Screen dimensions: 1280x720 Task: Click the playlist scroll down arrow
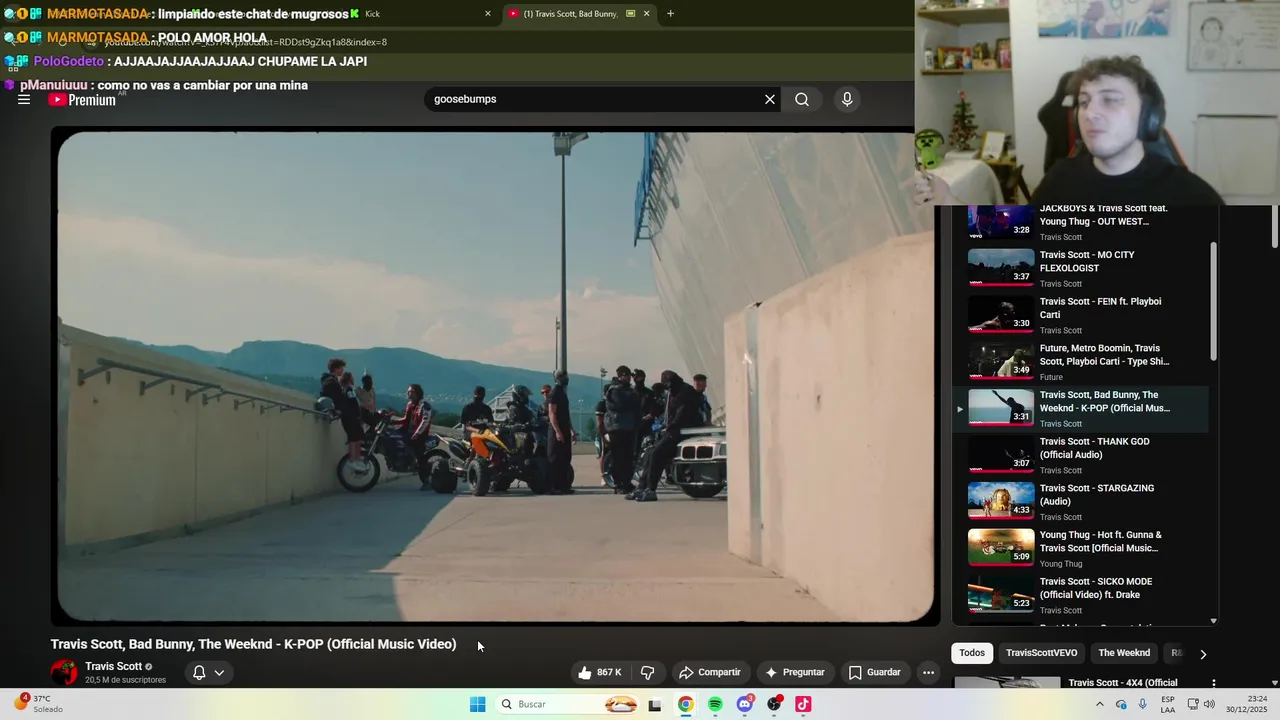click(1214, 621)
